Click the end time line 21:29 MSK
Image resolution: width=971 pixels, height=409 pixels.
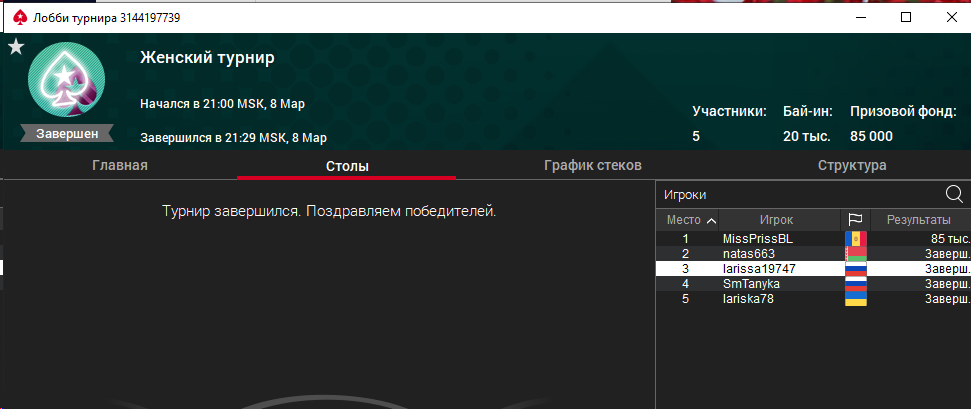[x=233, y=138]
